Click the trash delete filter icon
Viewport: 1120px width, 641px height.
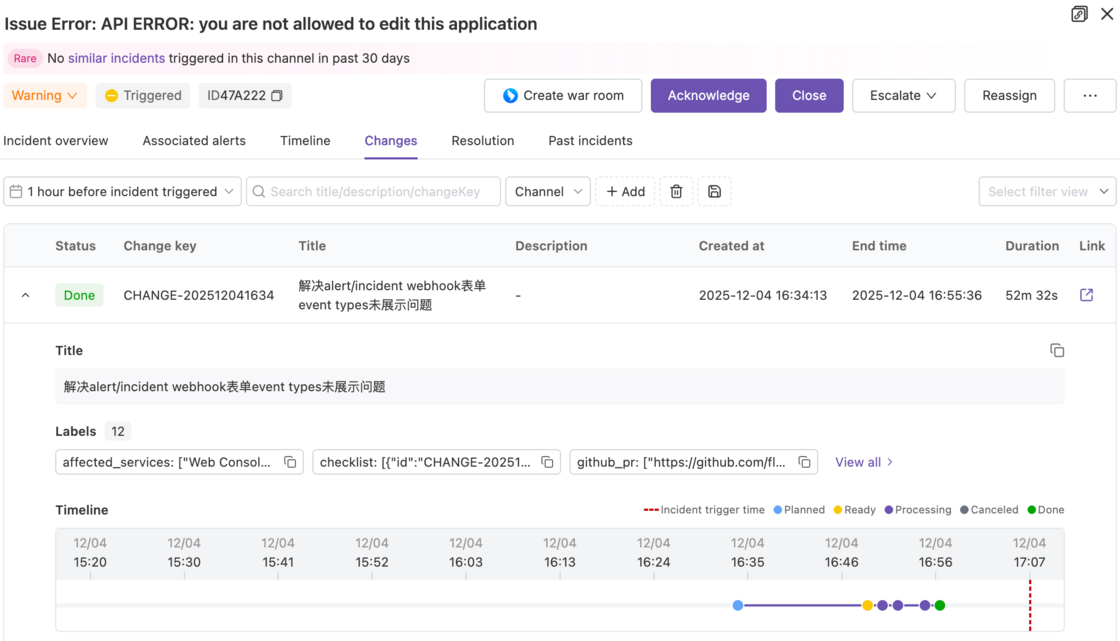coord(676,192)
